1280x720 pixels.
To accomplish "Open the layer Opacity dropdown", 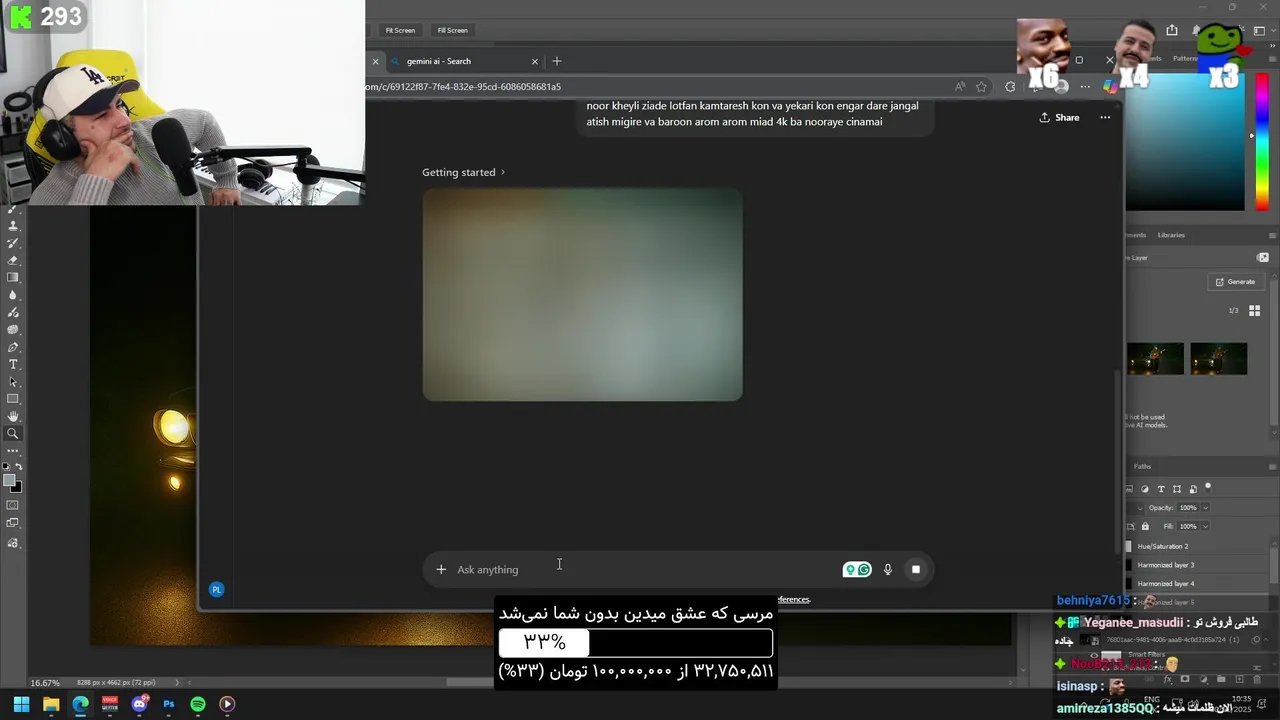I will (x=1205, y=508).
